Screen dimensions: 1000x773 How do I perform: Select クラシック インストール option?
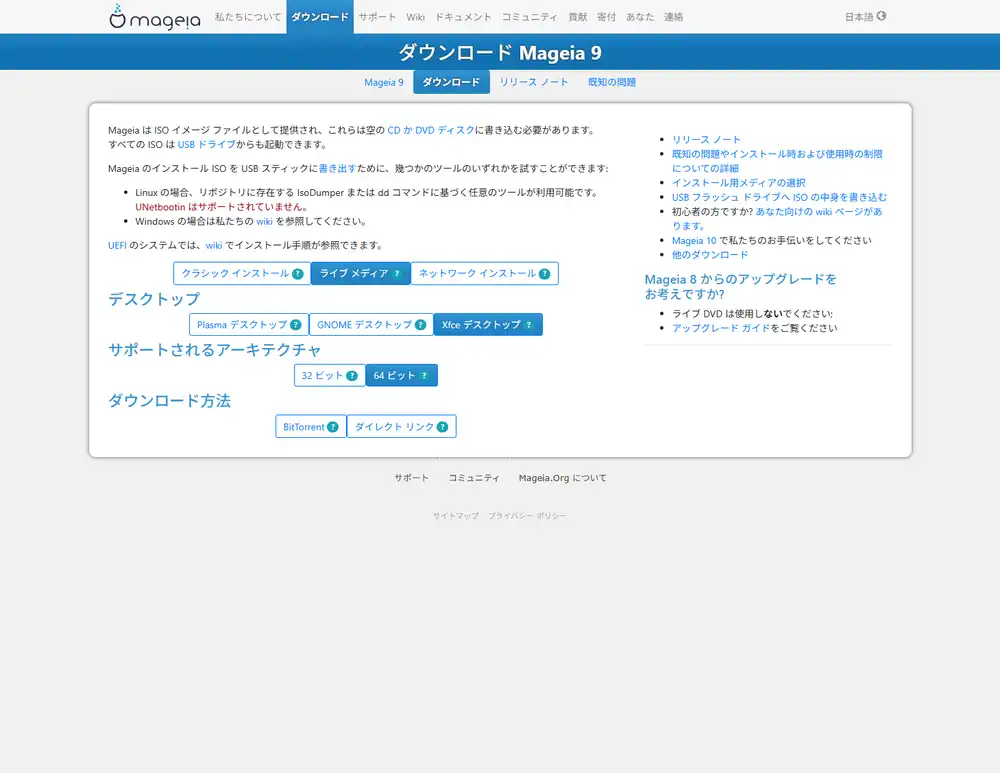coord(242,274)
